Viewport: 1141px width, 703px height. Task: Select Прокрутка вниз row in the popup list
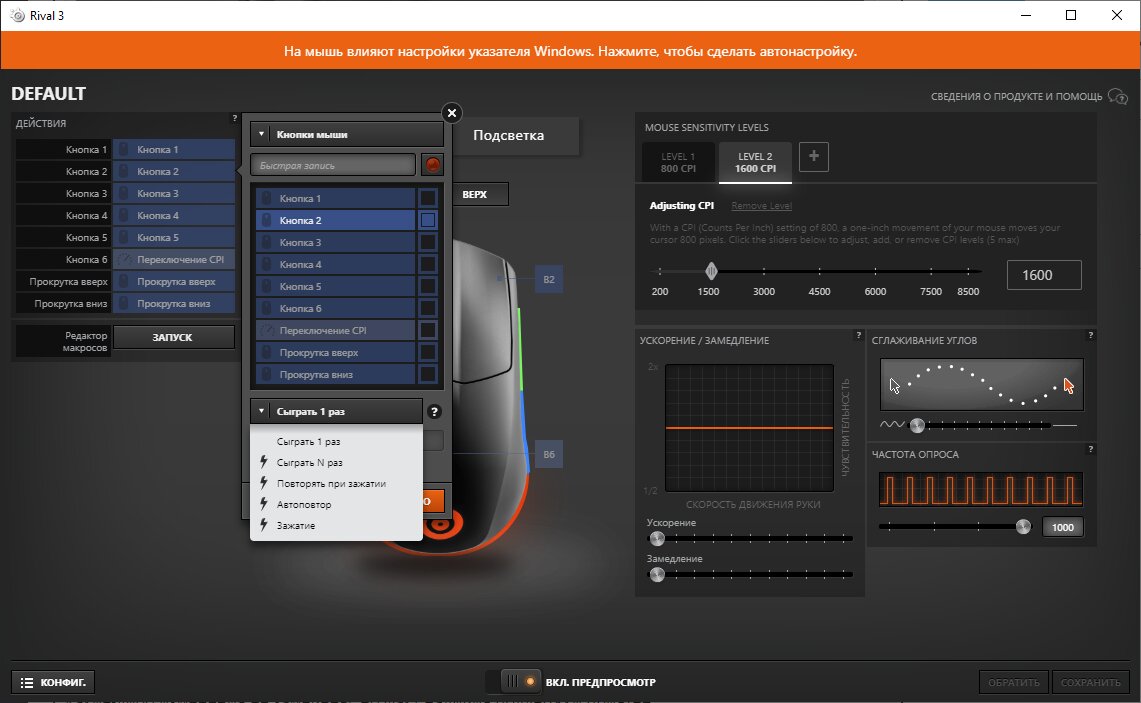point(336,375)
